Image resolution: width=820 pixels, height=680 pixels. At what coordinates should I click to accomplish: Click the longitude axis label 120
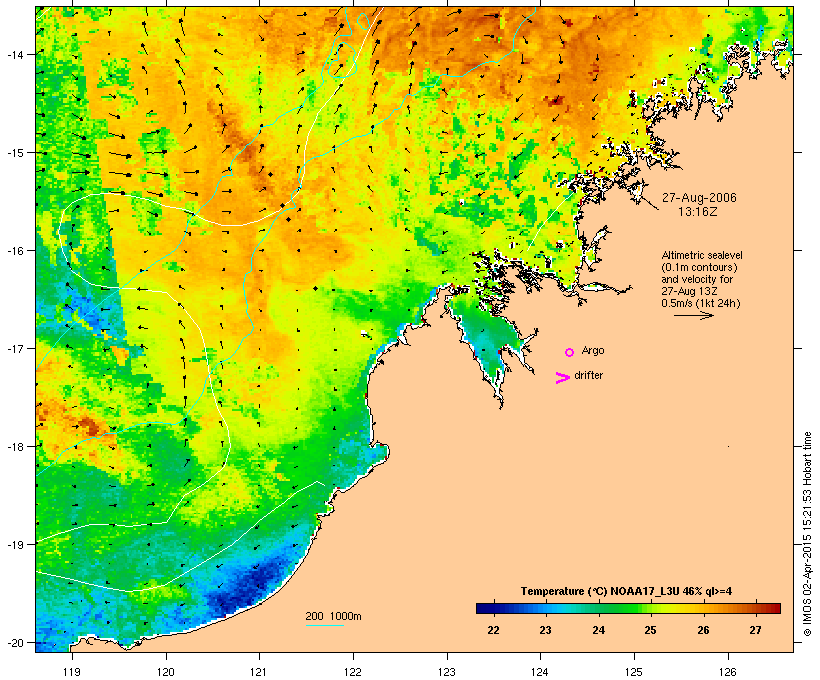166,672
